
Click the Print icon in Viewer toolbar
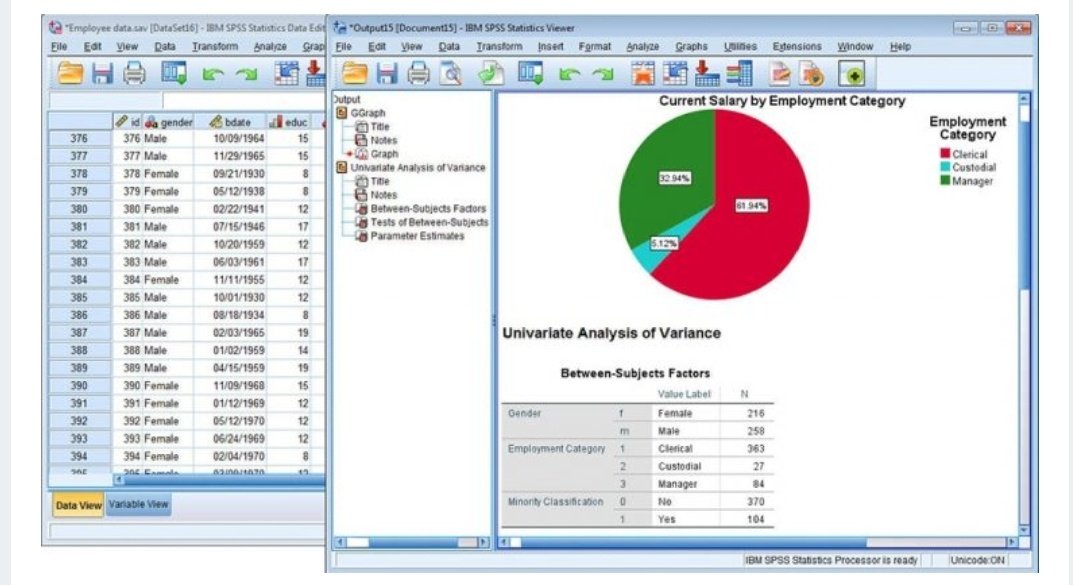click(x=418, y=73)
